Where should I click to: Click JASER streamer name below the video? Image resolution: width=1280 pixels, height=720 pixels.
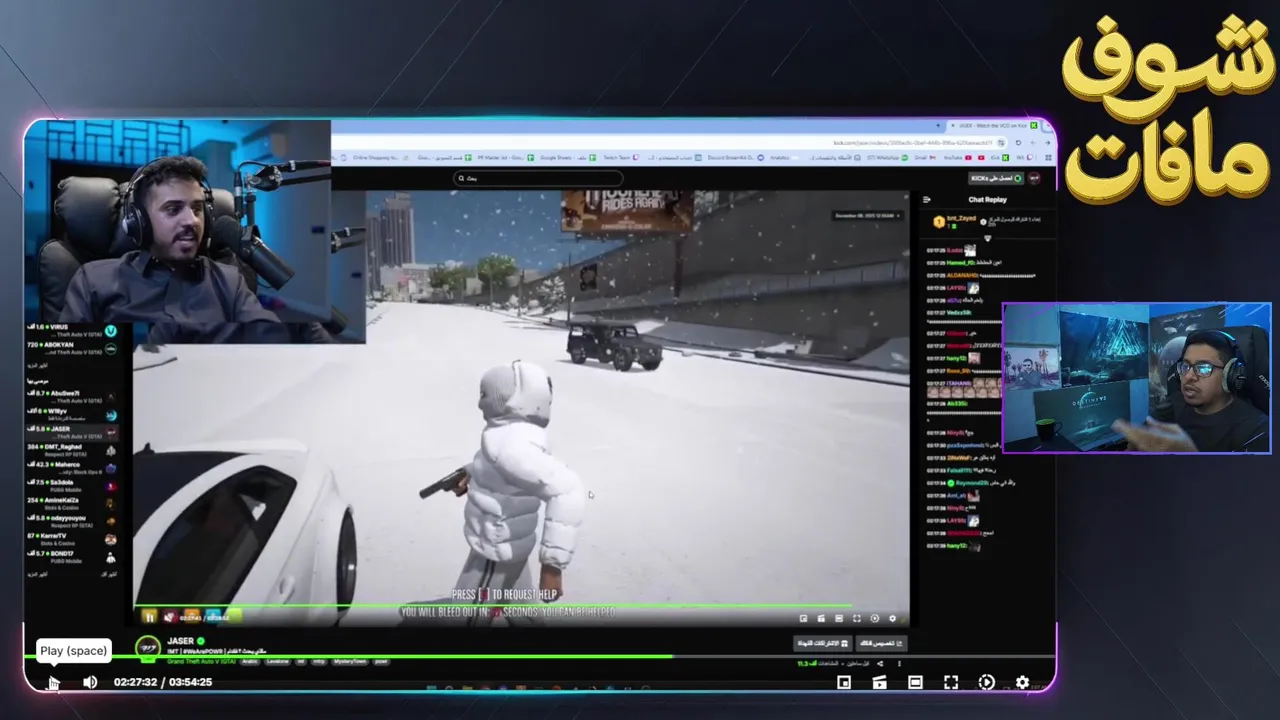180,641
